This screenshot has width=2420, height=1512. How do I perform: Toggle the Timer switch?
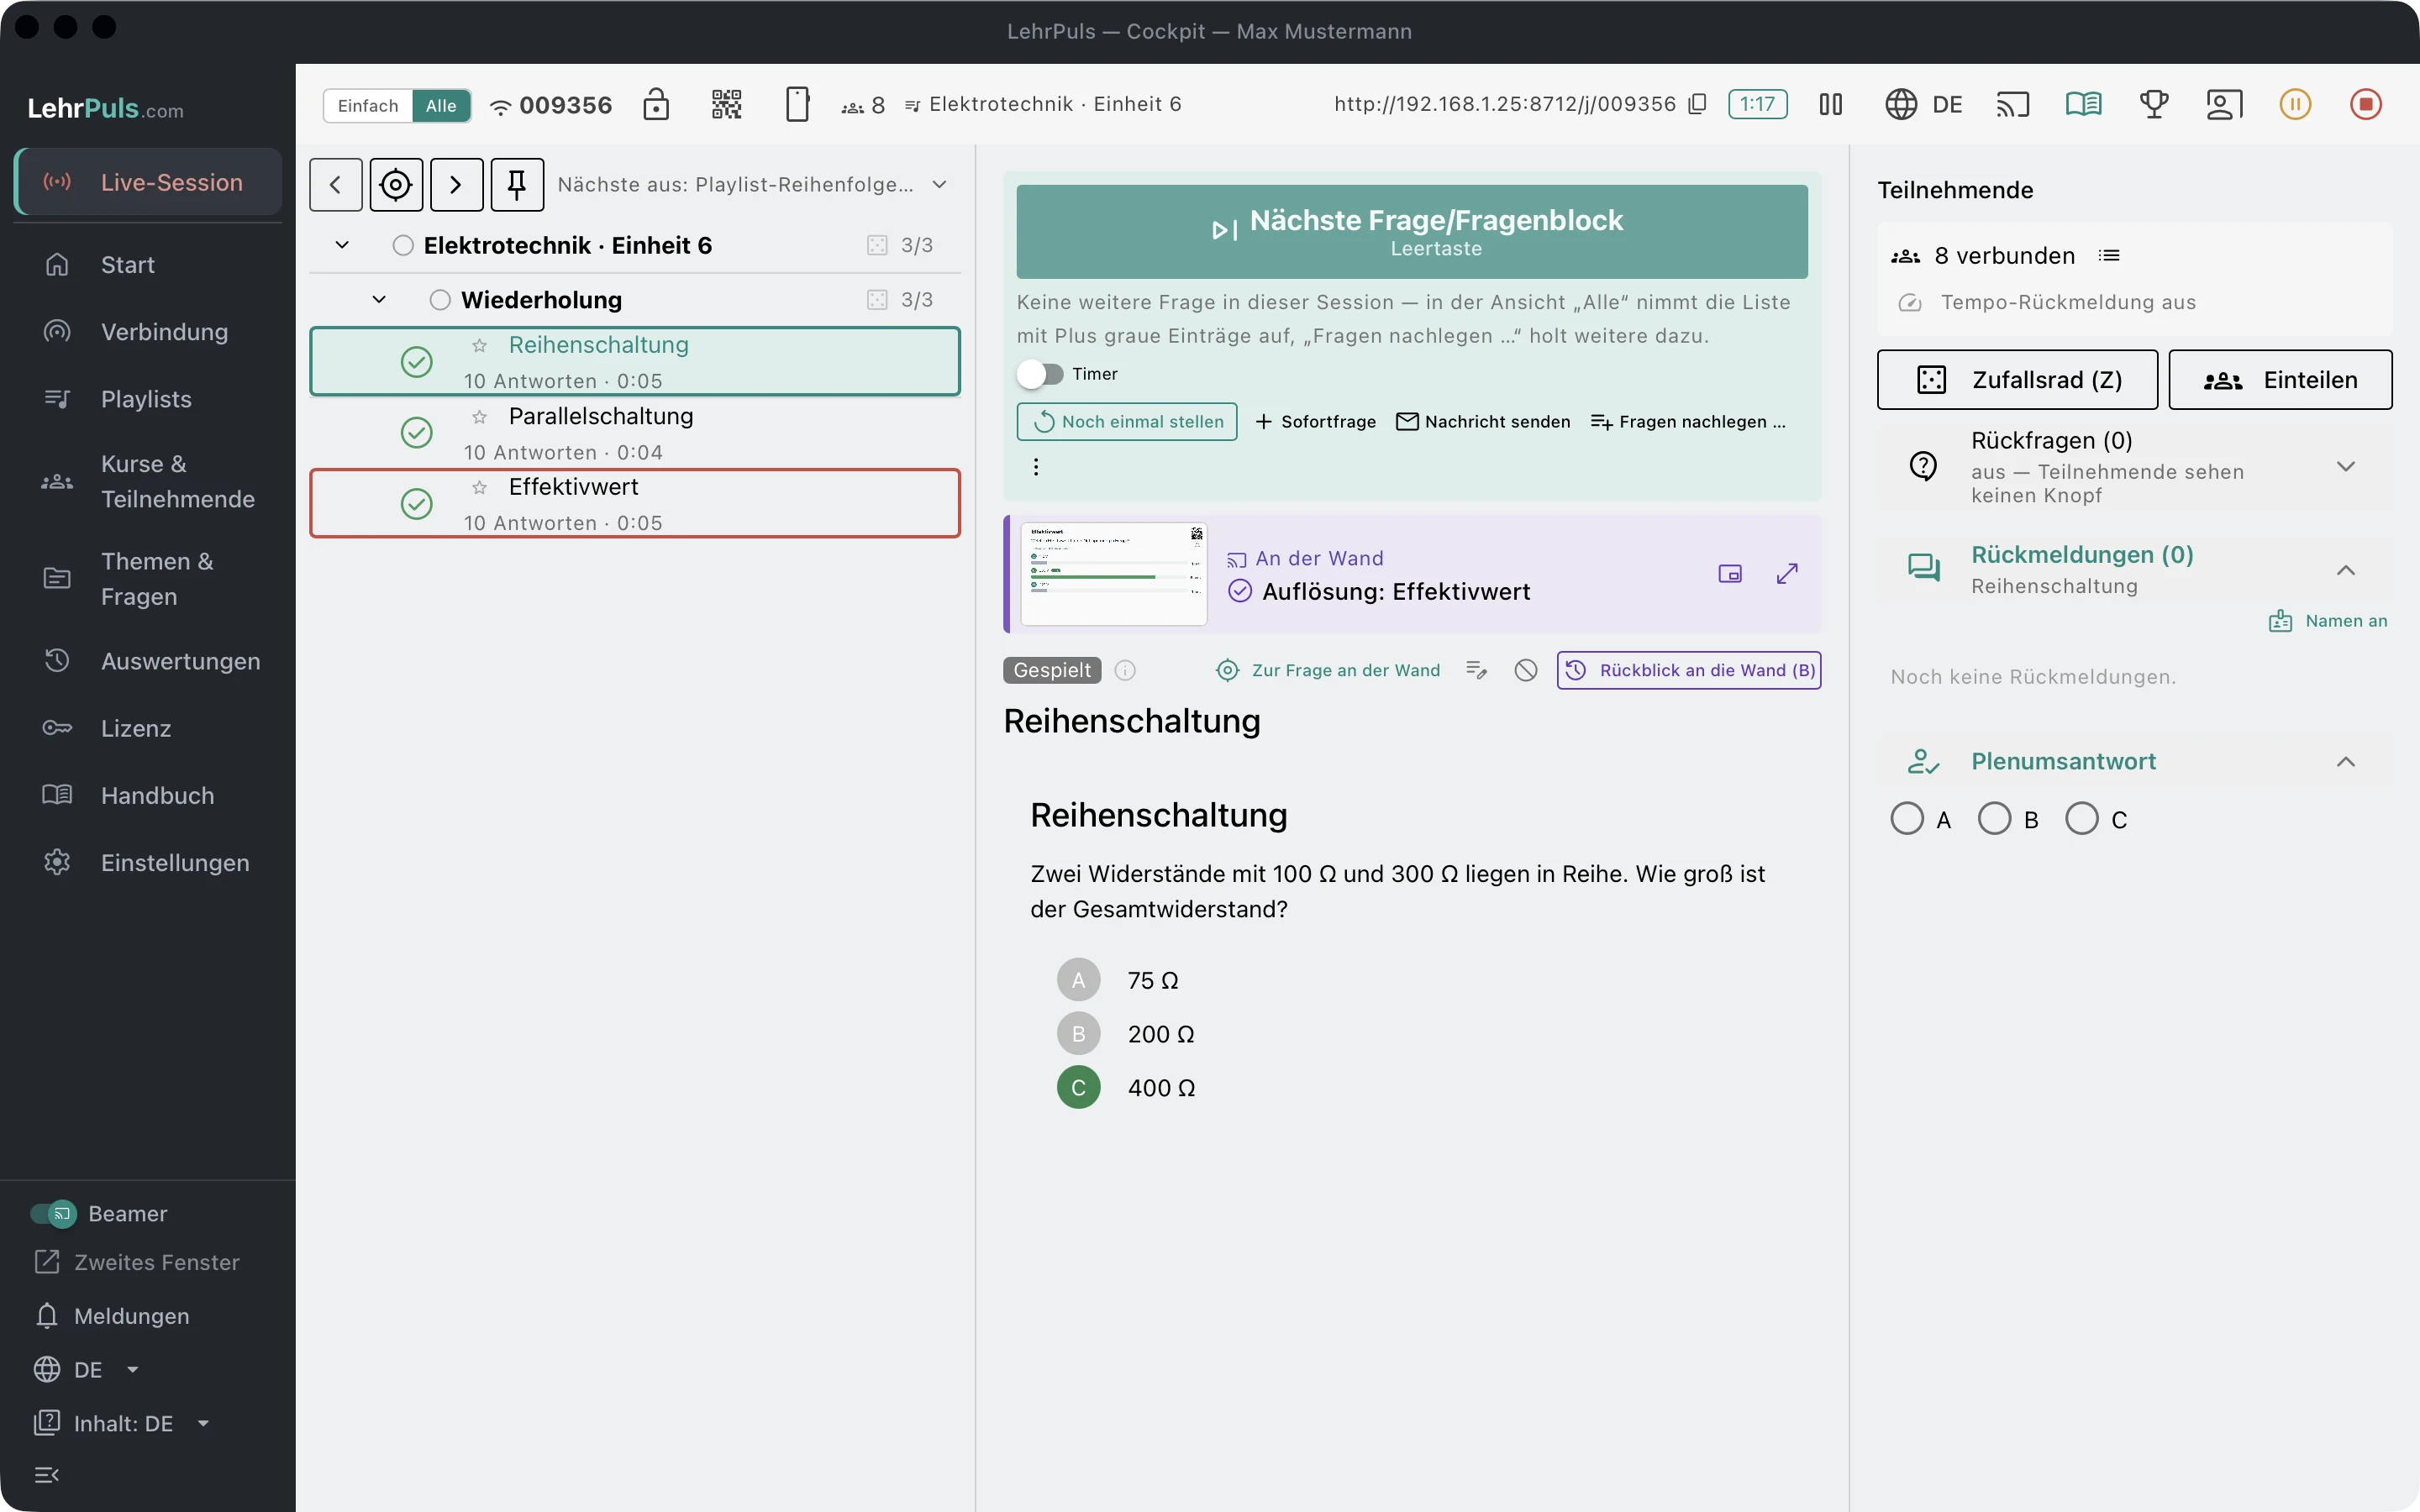click(x=1040, y=374)
